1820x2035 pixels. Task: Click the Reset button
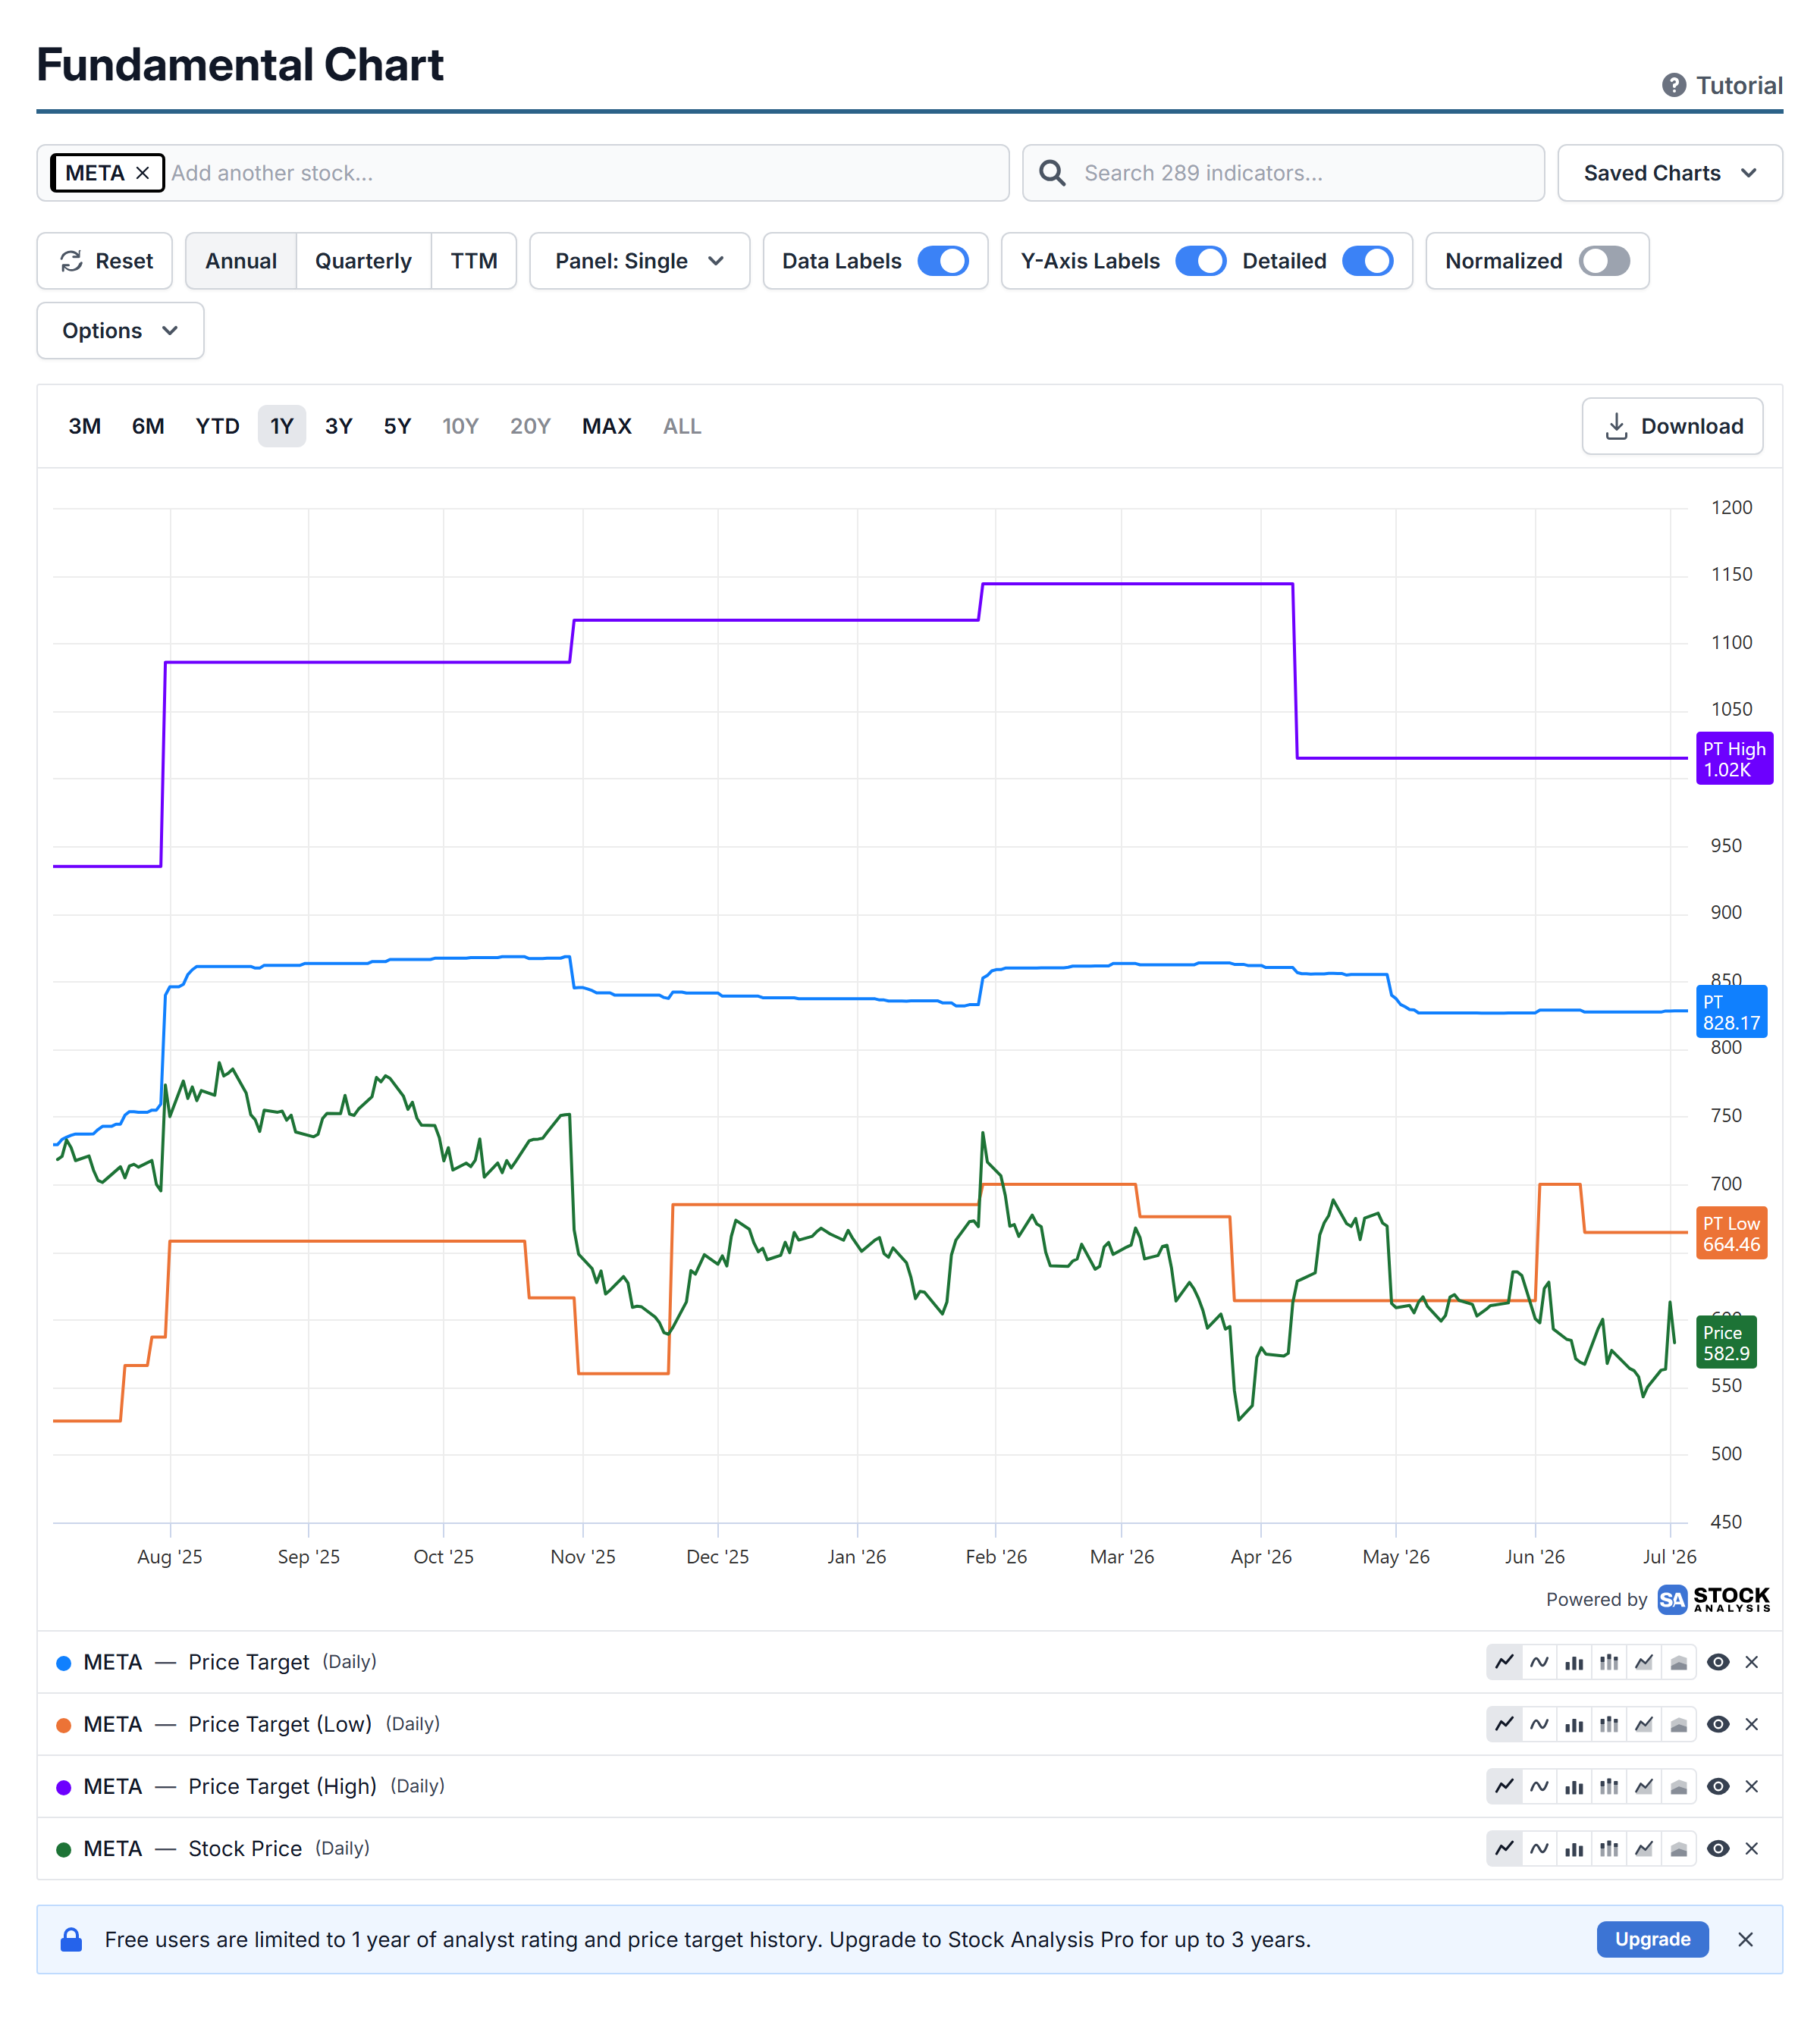pos(105,261)
